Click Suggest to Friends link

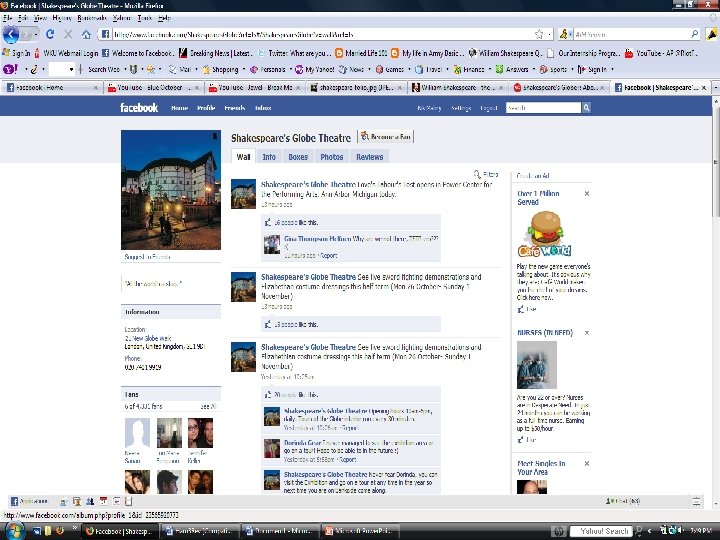coord(147,257)
